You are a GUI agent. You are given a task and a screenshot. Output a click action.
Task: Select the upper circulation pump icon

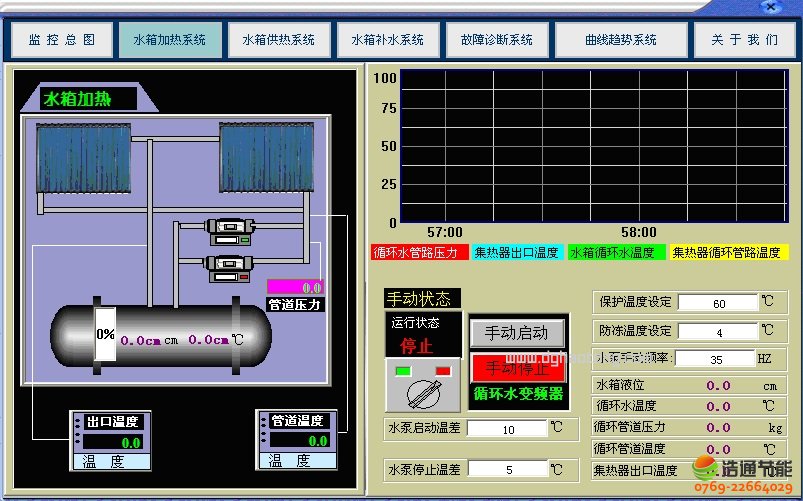pyautogui.click(x=228, y=231)
